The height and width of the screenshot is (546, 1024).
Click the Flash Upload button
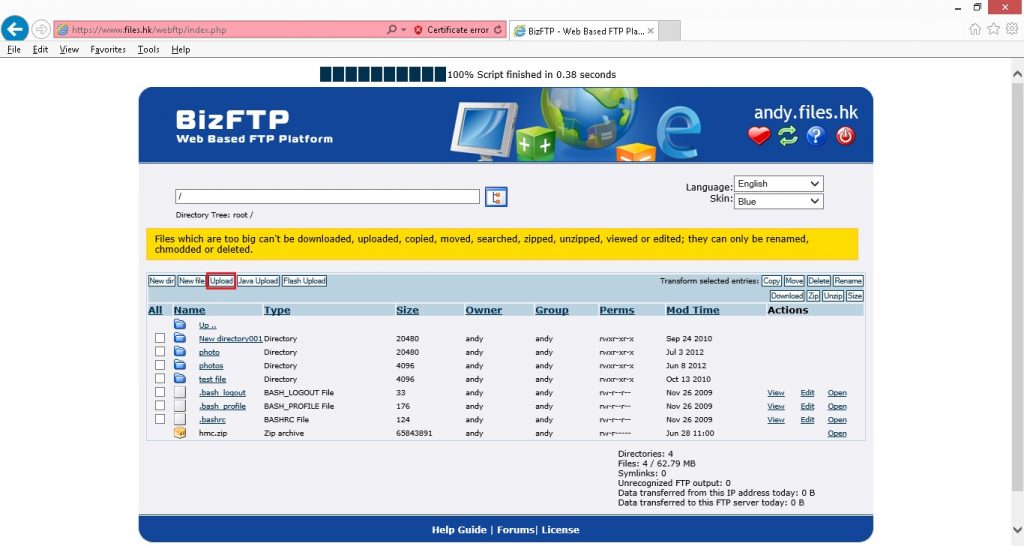click(304, 281)
